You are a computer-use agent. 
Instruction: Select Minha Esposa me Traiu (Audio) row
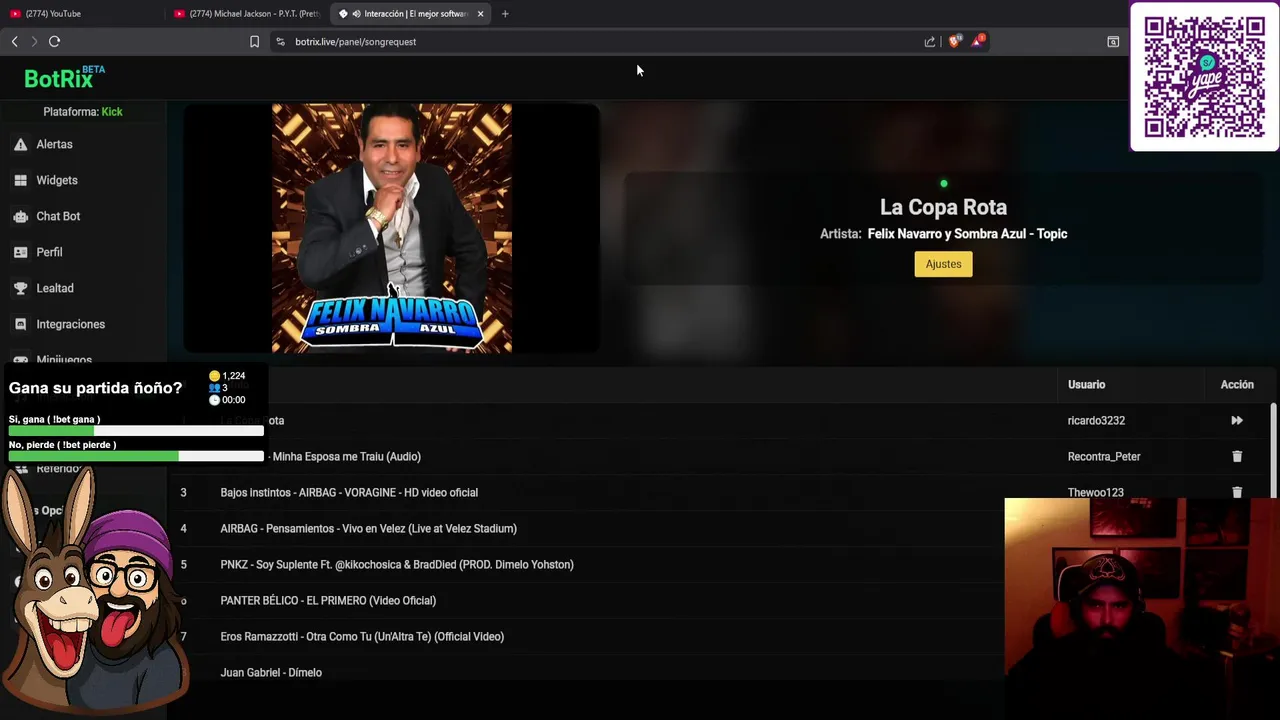coord(720,456)
